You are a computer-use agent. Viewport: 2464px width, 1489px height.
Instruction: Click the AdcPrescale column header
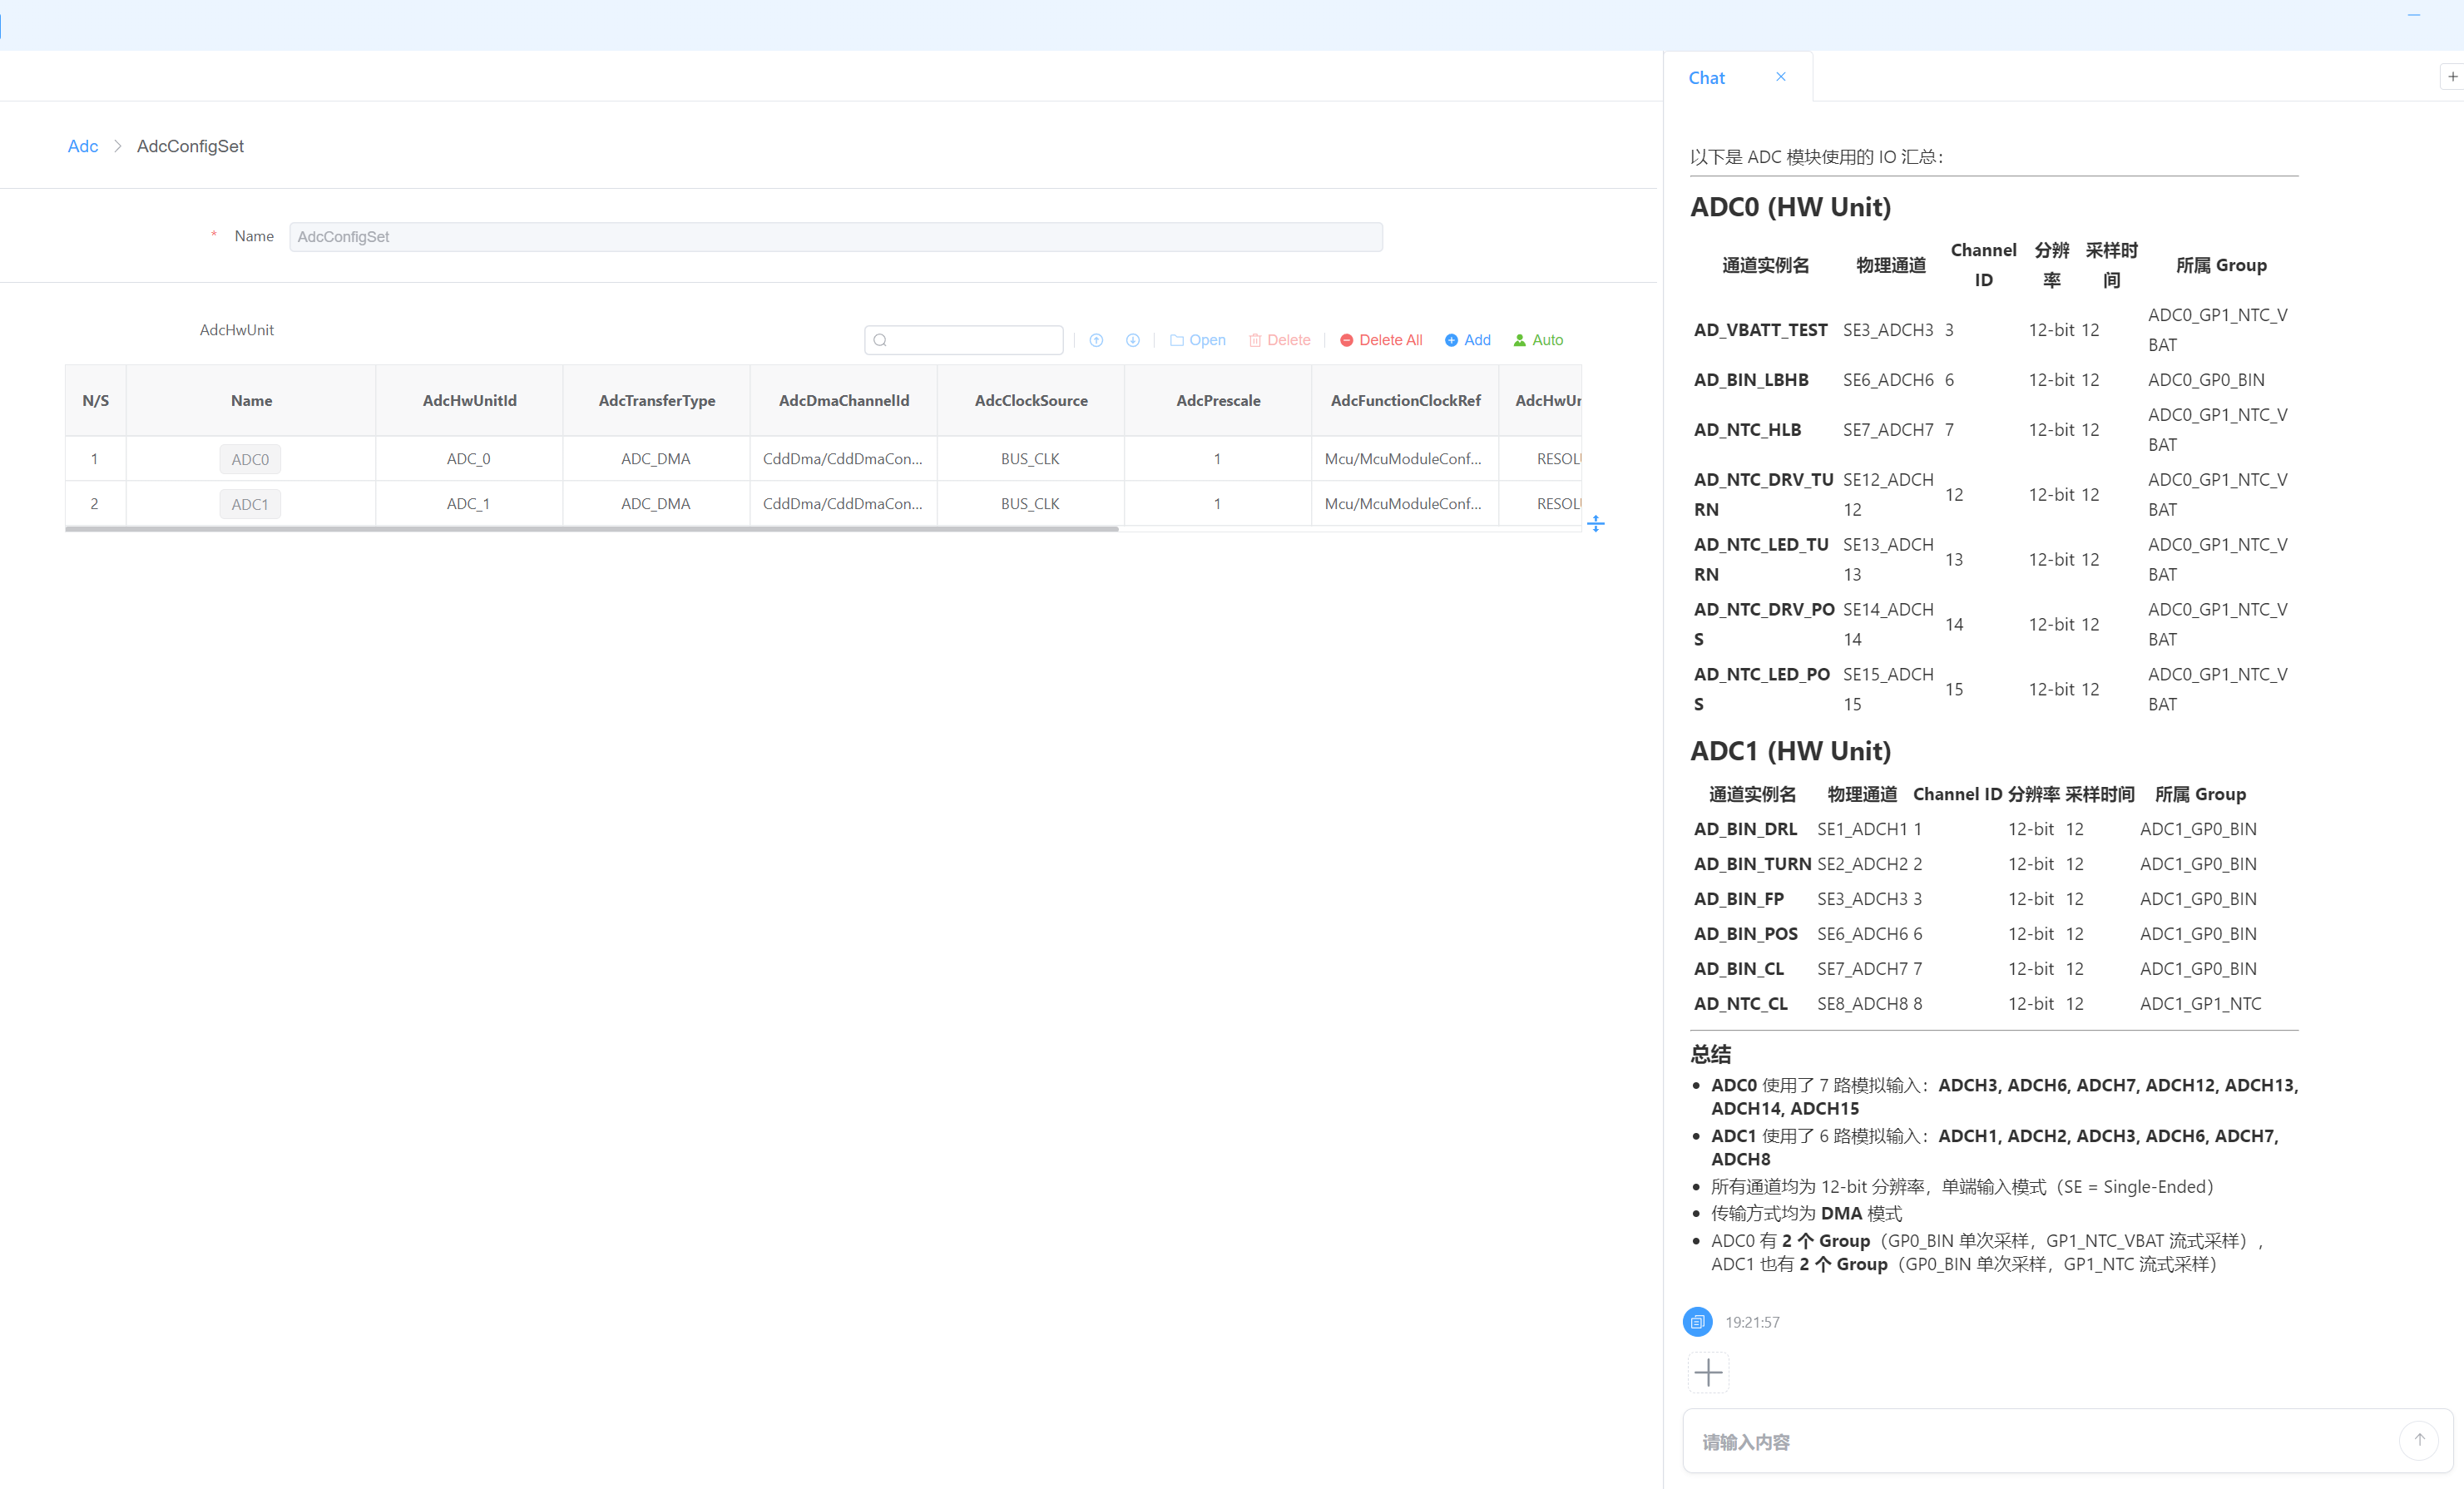(1218, 401)
